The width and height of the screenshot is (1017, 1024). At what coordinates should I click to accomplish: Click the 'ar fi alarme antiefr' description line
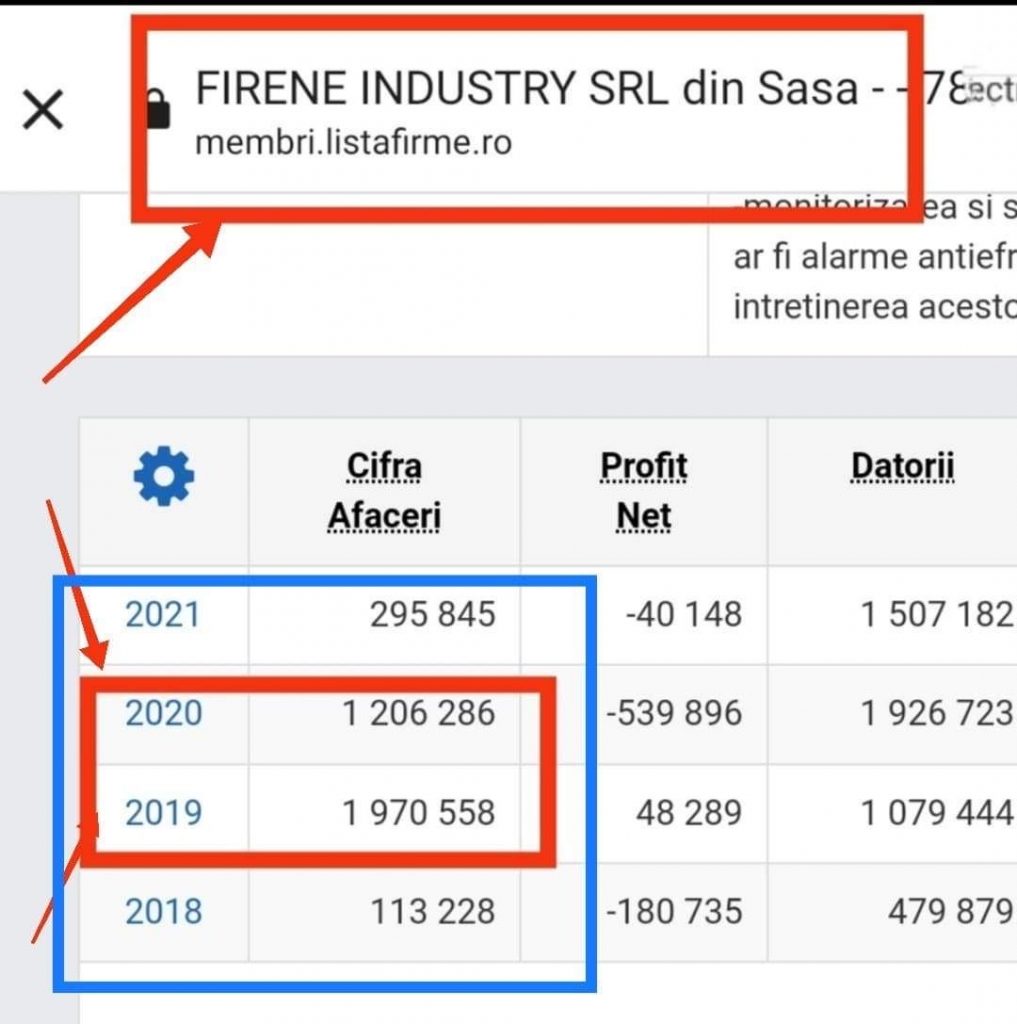tap(875, 257)
